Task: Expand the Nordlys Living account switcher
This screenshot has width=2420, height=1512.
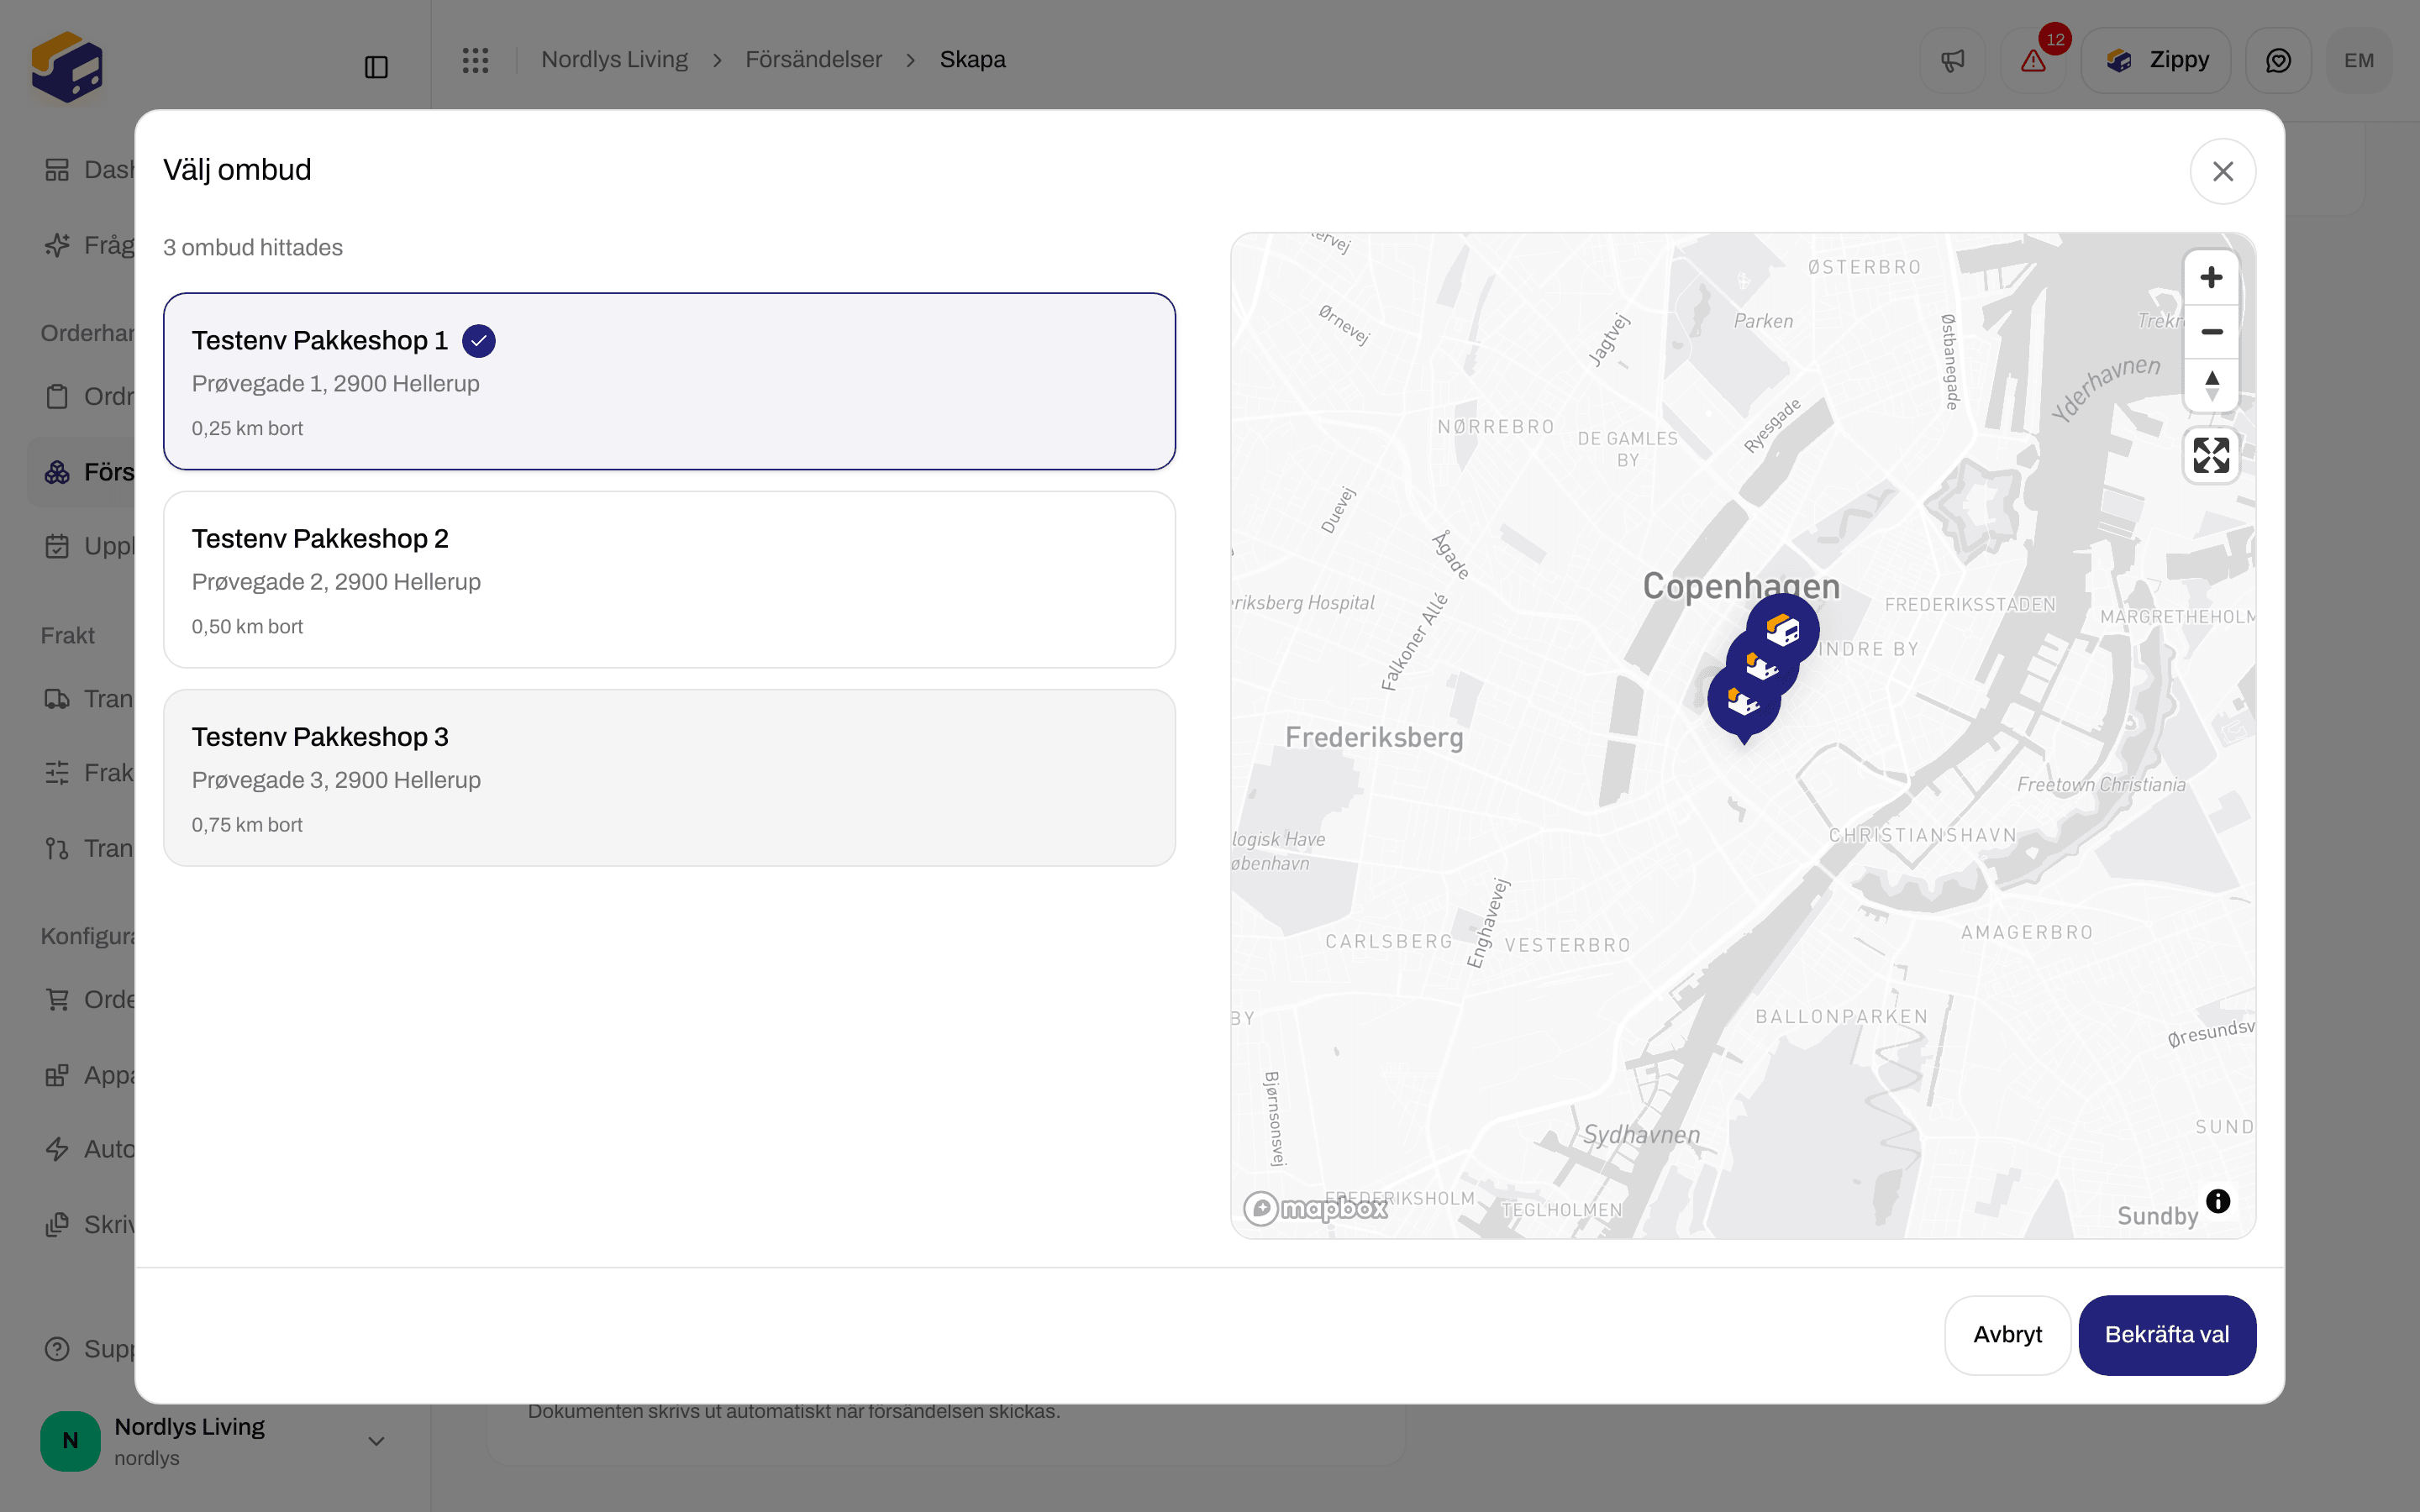Action: point(215,1441)
